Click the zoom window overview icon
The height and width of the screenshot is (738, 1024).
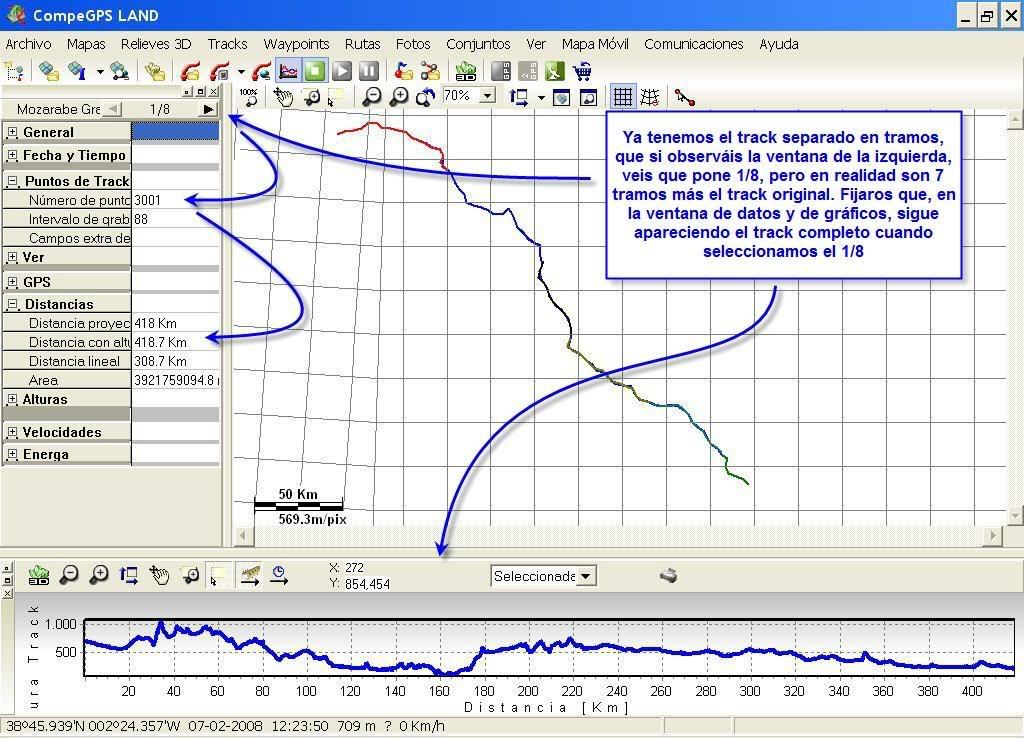point(588,97)
